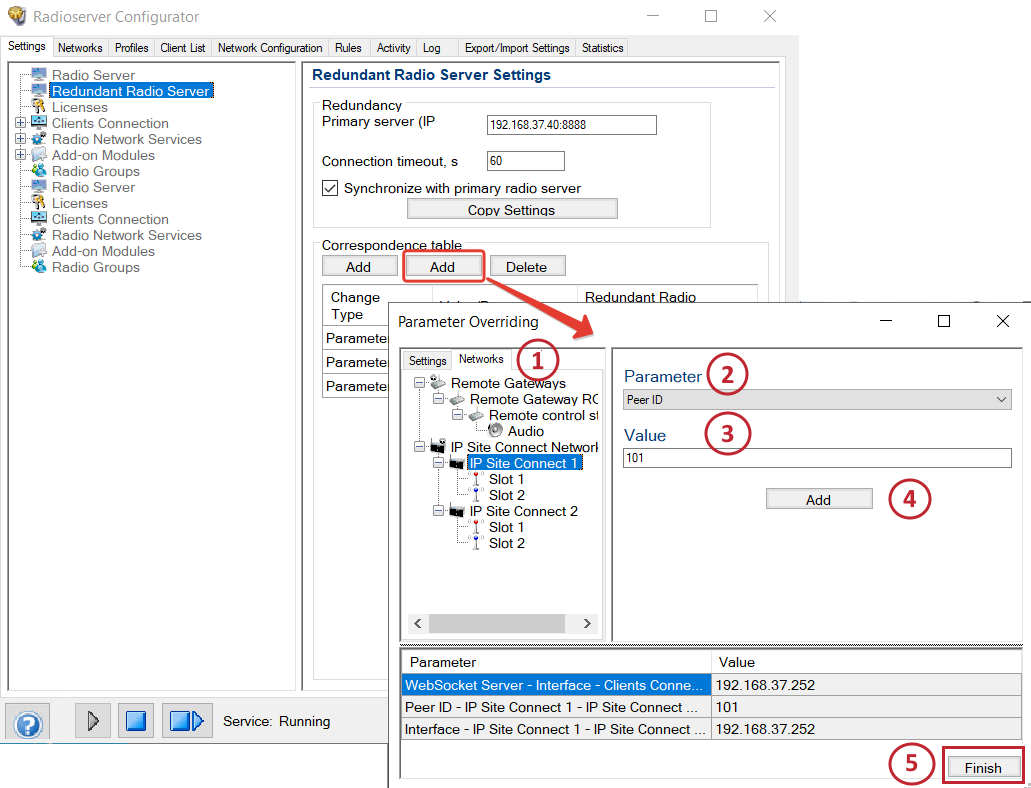Select the Interface - IP Site Connect 1 row
This screenshot has width=1031, height=788.
(711, 729)
